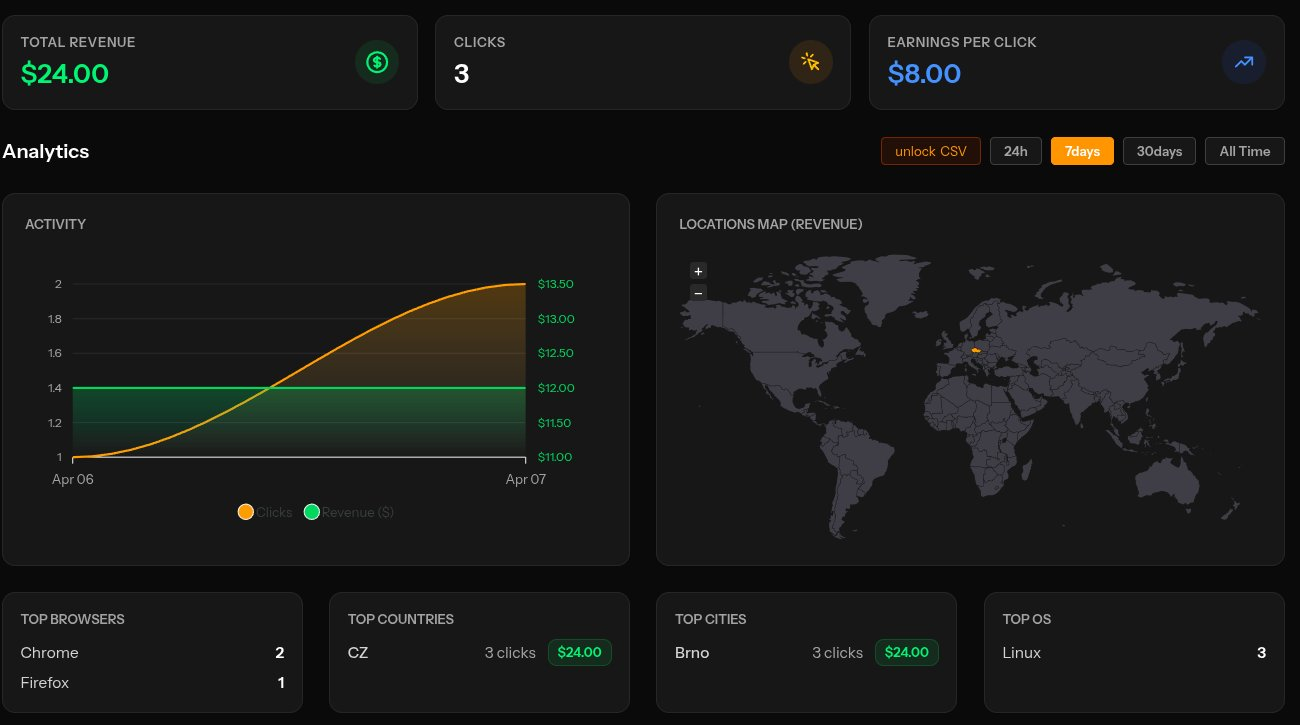The width and height of the screenshot is (1300, 725).
Task: Select the 30days time range tab
Action: click(1159, 151)
